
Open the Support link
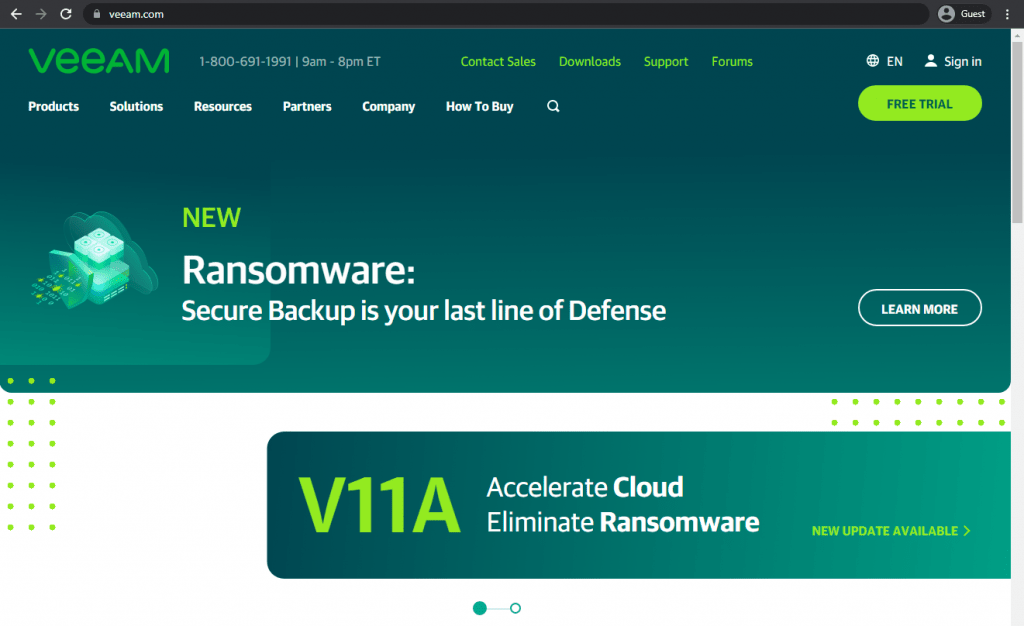point(666,61)
